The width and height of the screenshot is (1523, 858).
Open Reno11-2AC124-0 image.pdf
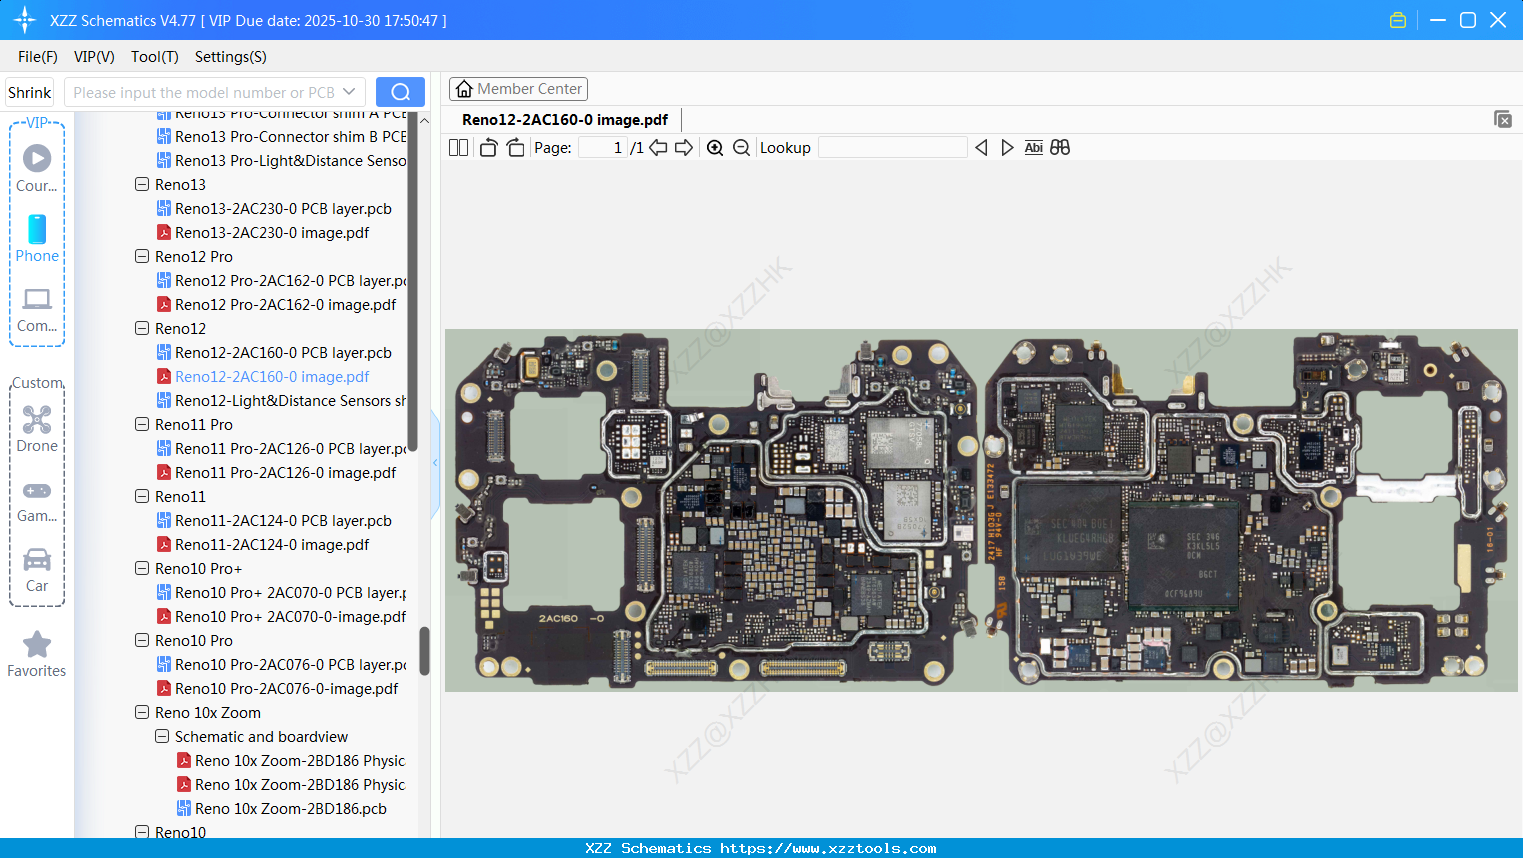[272, 544]
